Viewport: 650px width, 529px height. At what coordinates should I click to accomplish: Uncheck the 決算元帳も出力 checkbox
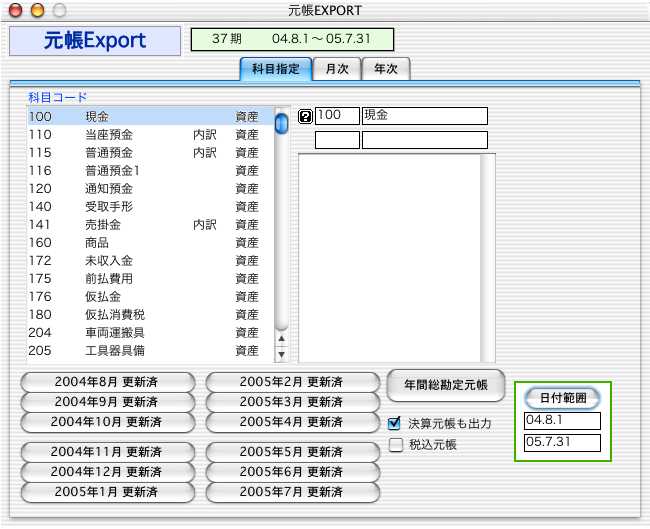click(395, 423)
